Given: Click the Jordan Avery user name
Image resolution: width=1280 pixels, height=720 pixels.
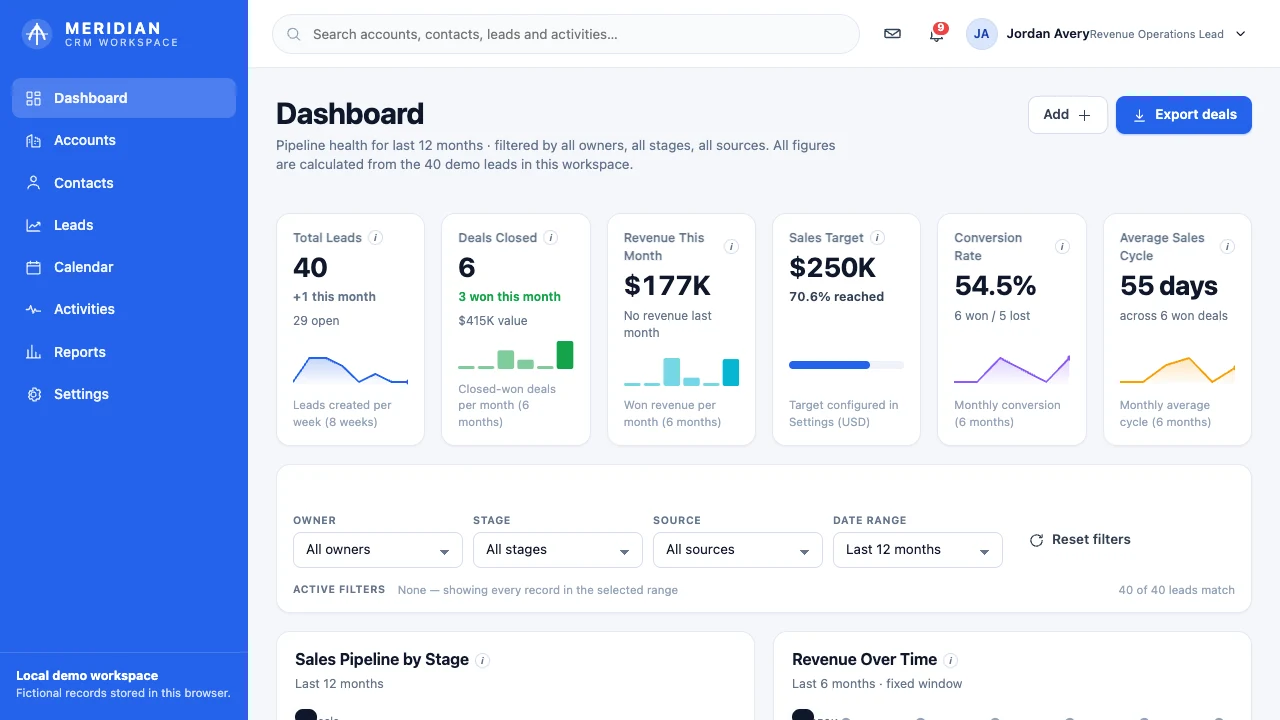Looking at the screenshot, I should tap(1048, 34).
